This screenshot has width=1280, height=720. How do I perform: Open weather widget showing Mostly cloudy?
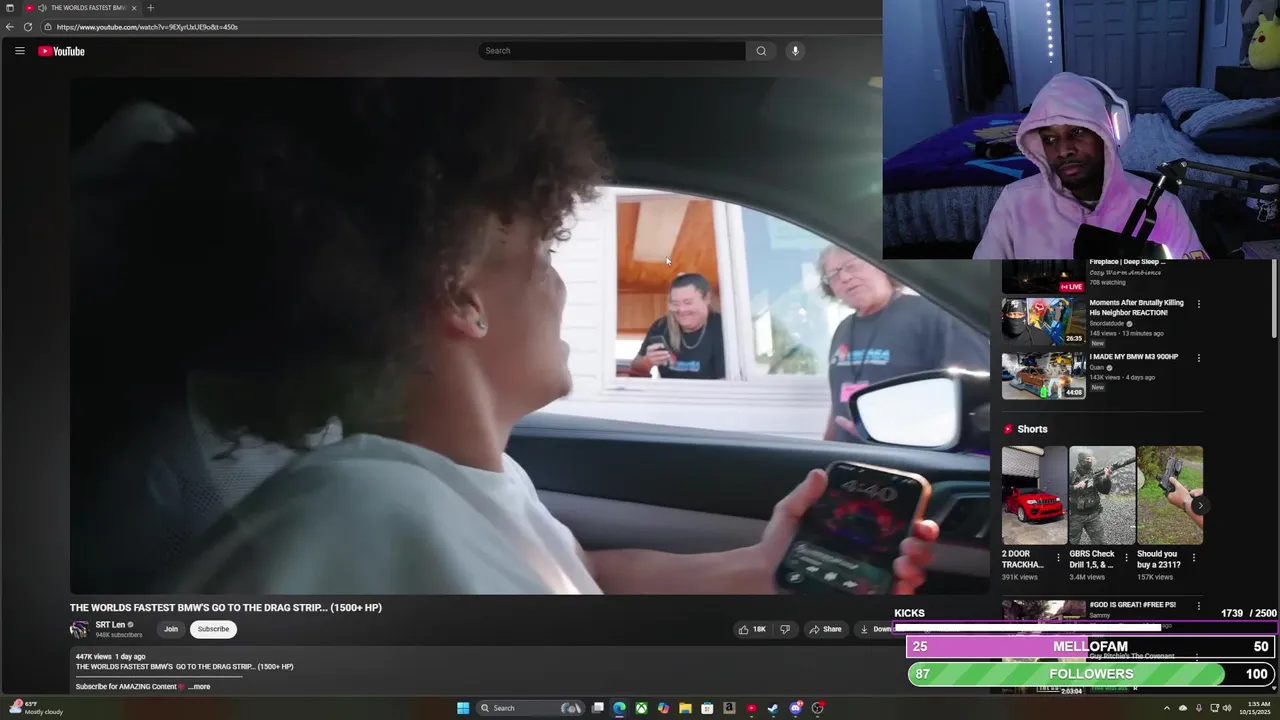[35, 708]
